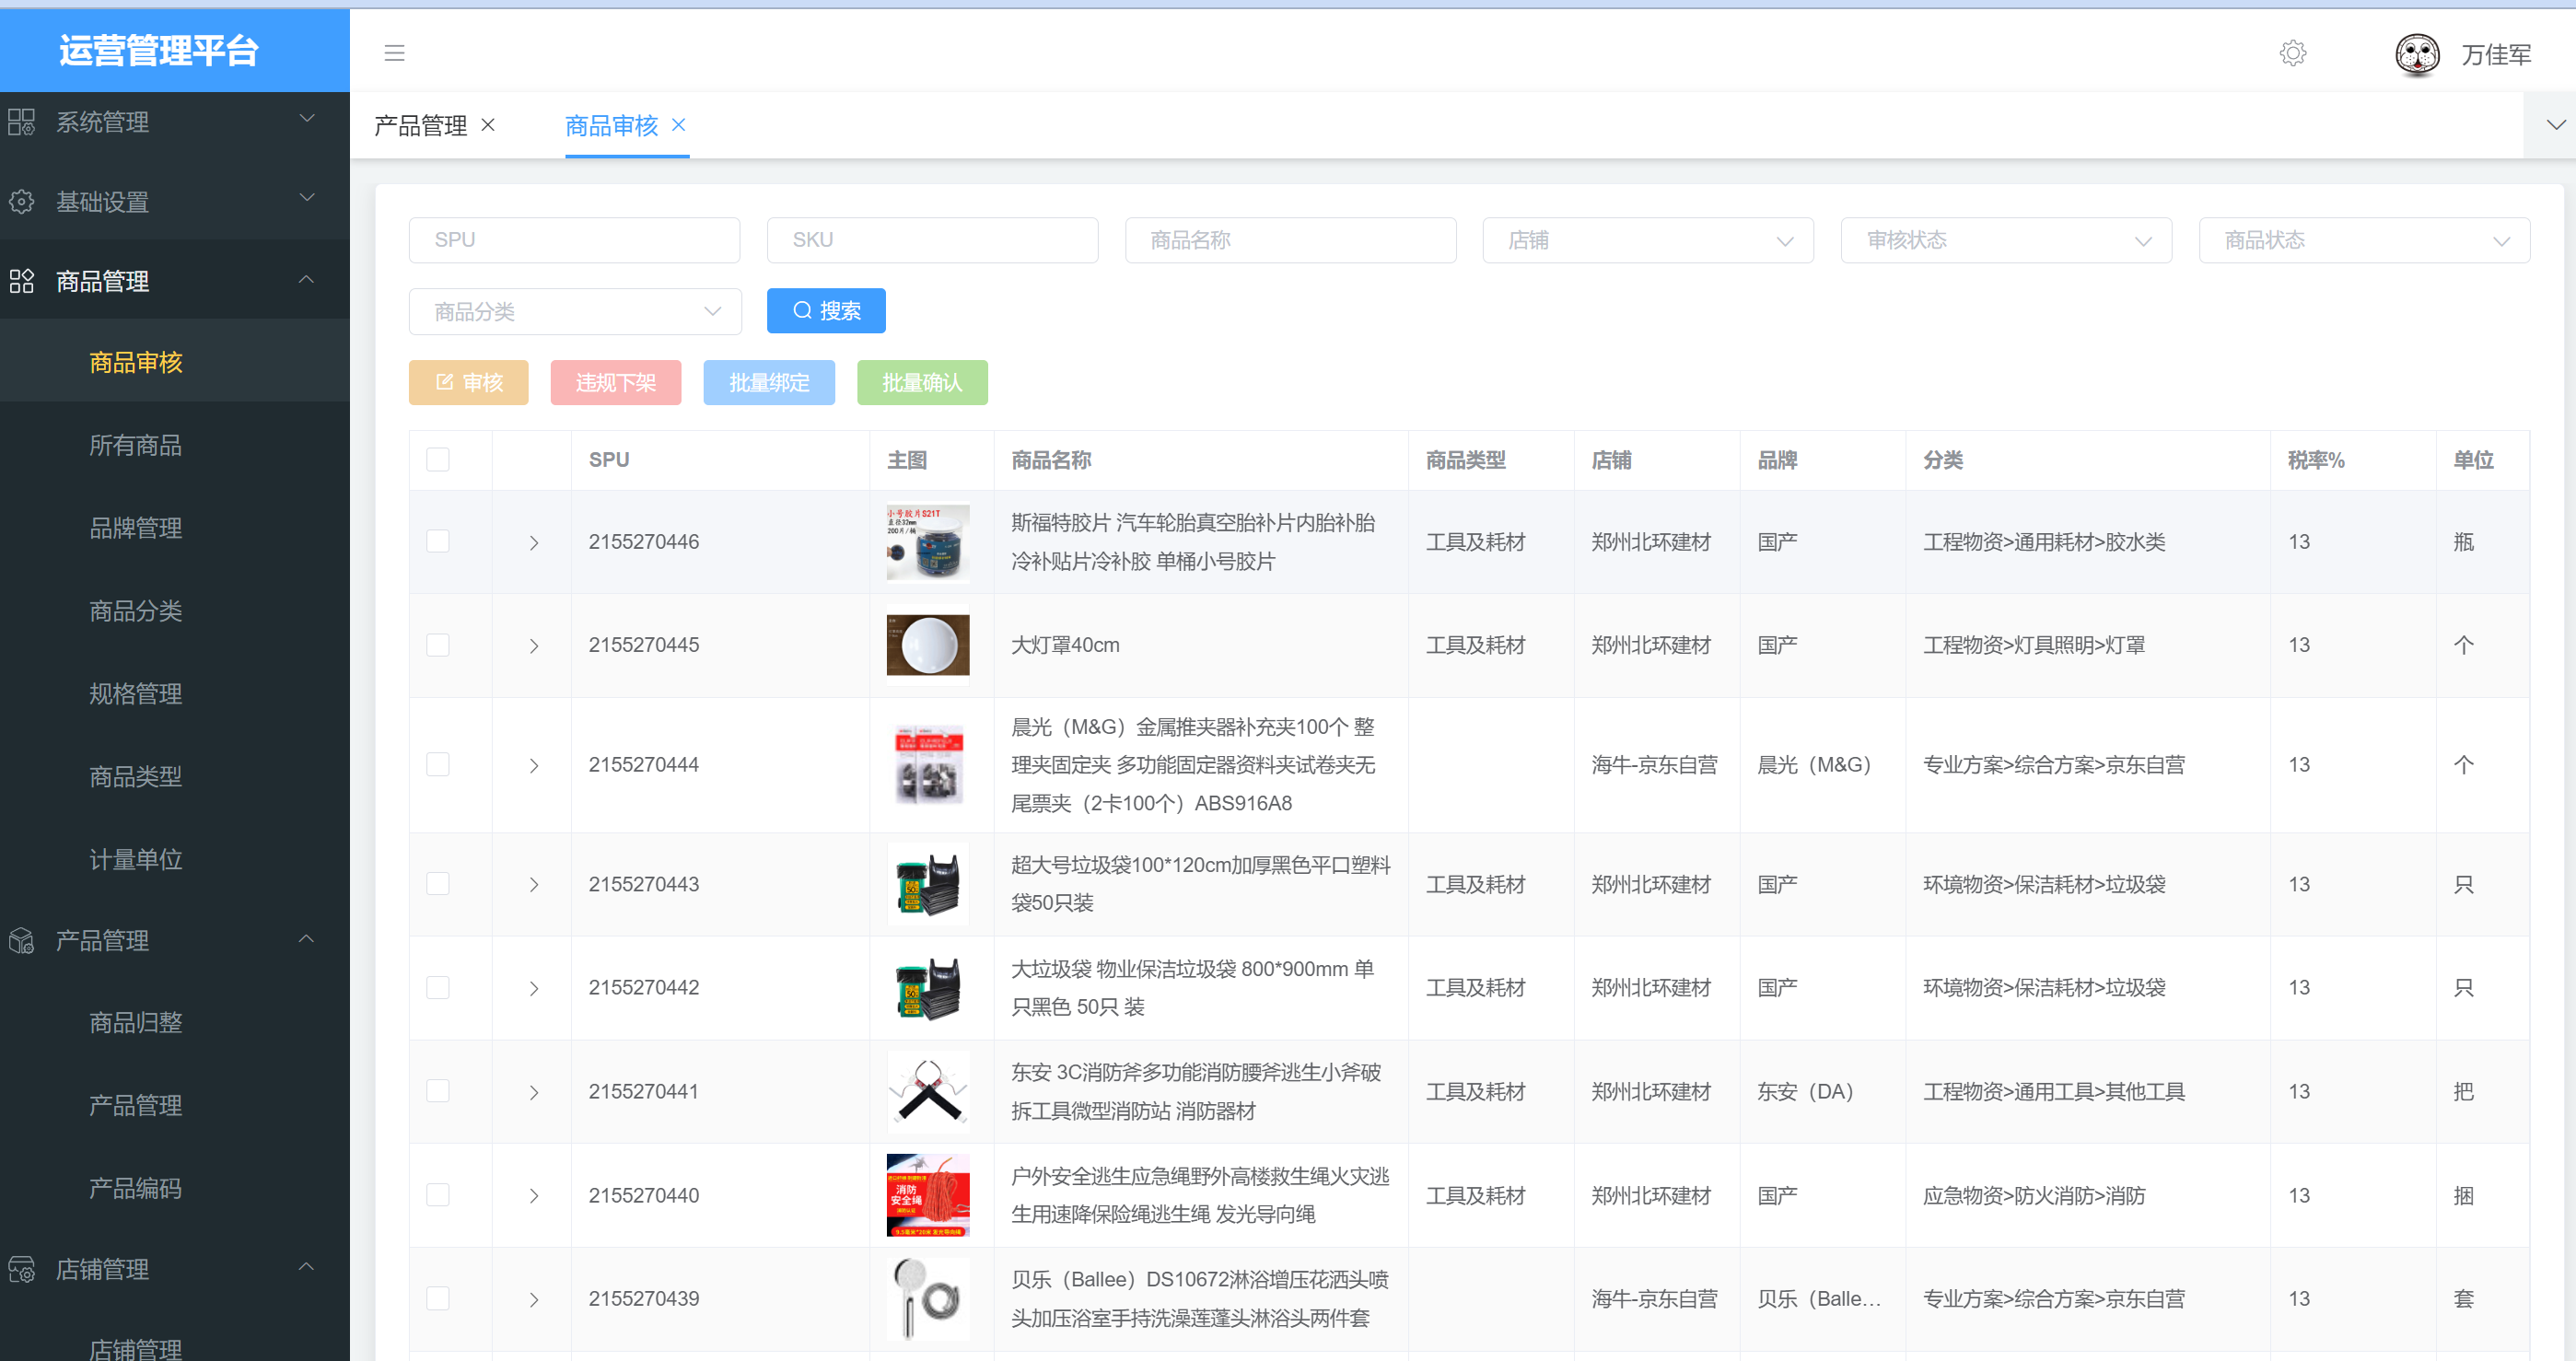Expand the 系统管理 sidebar menu

click(x=175, y=121)
